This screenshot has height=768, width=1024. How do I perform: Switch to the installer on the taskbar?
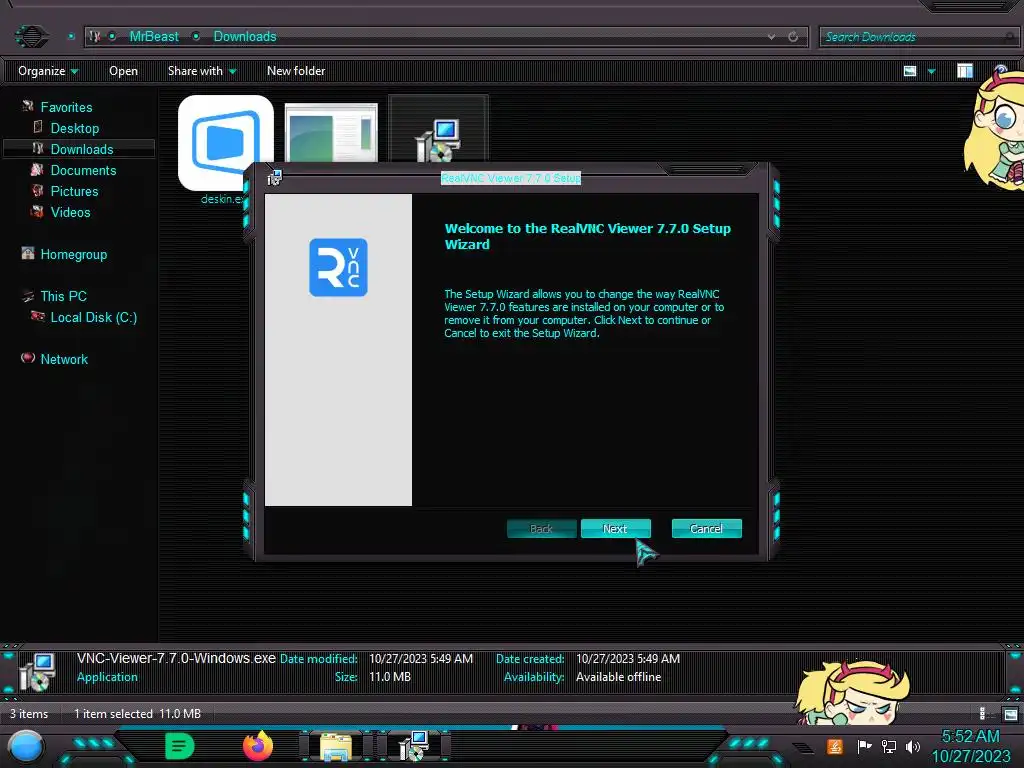[x=413, y=746]
